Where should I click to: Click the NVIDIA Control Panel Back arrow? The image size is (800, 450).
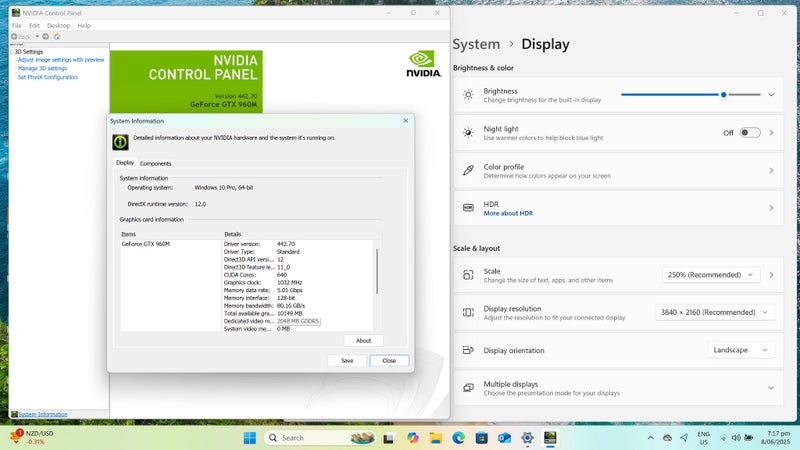click(x=14, y=37)
